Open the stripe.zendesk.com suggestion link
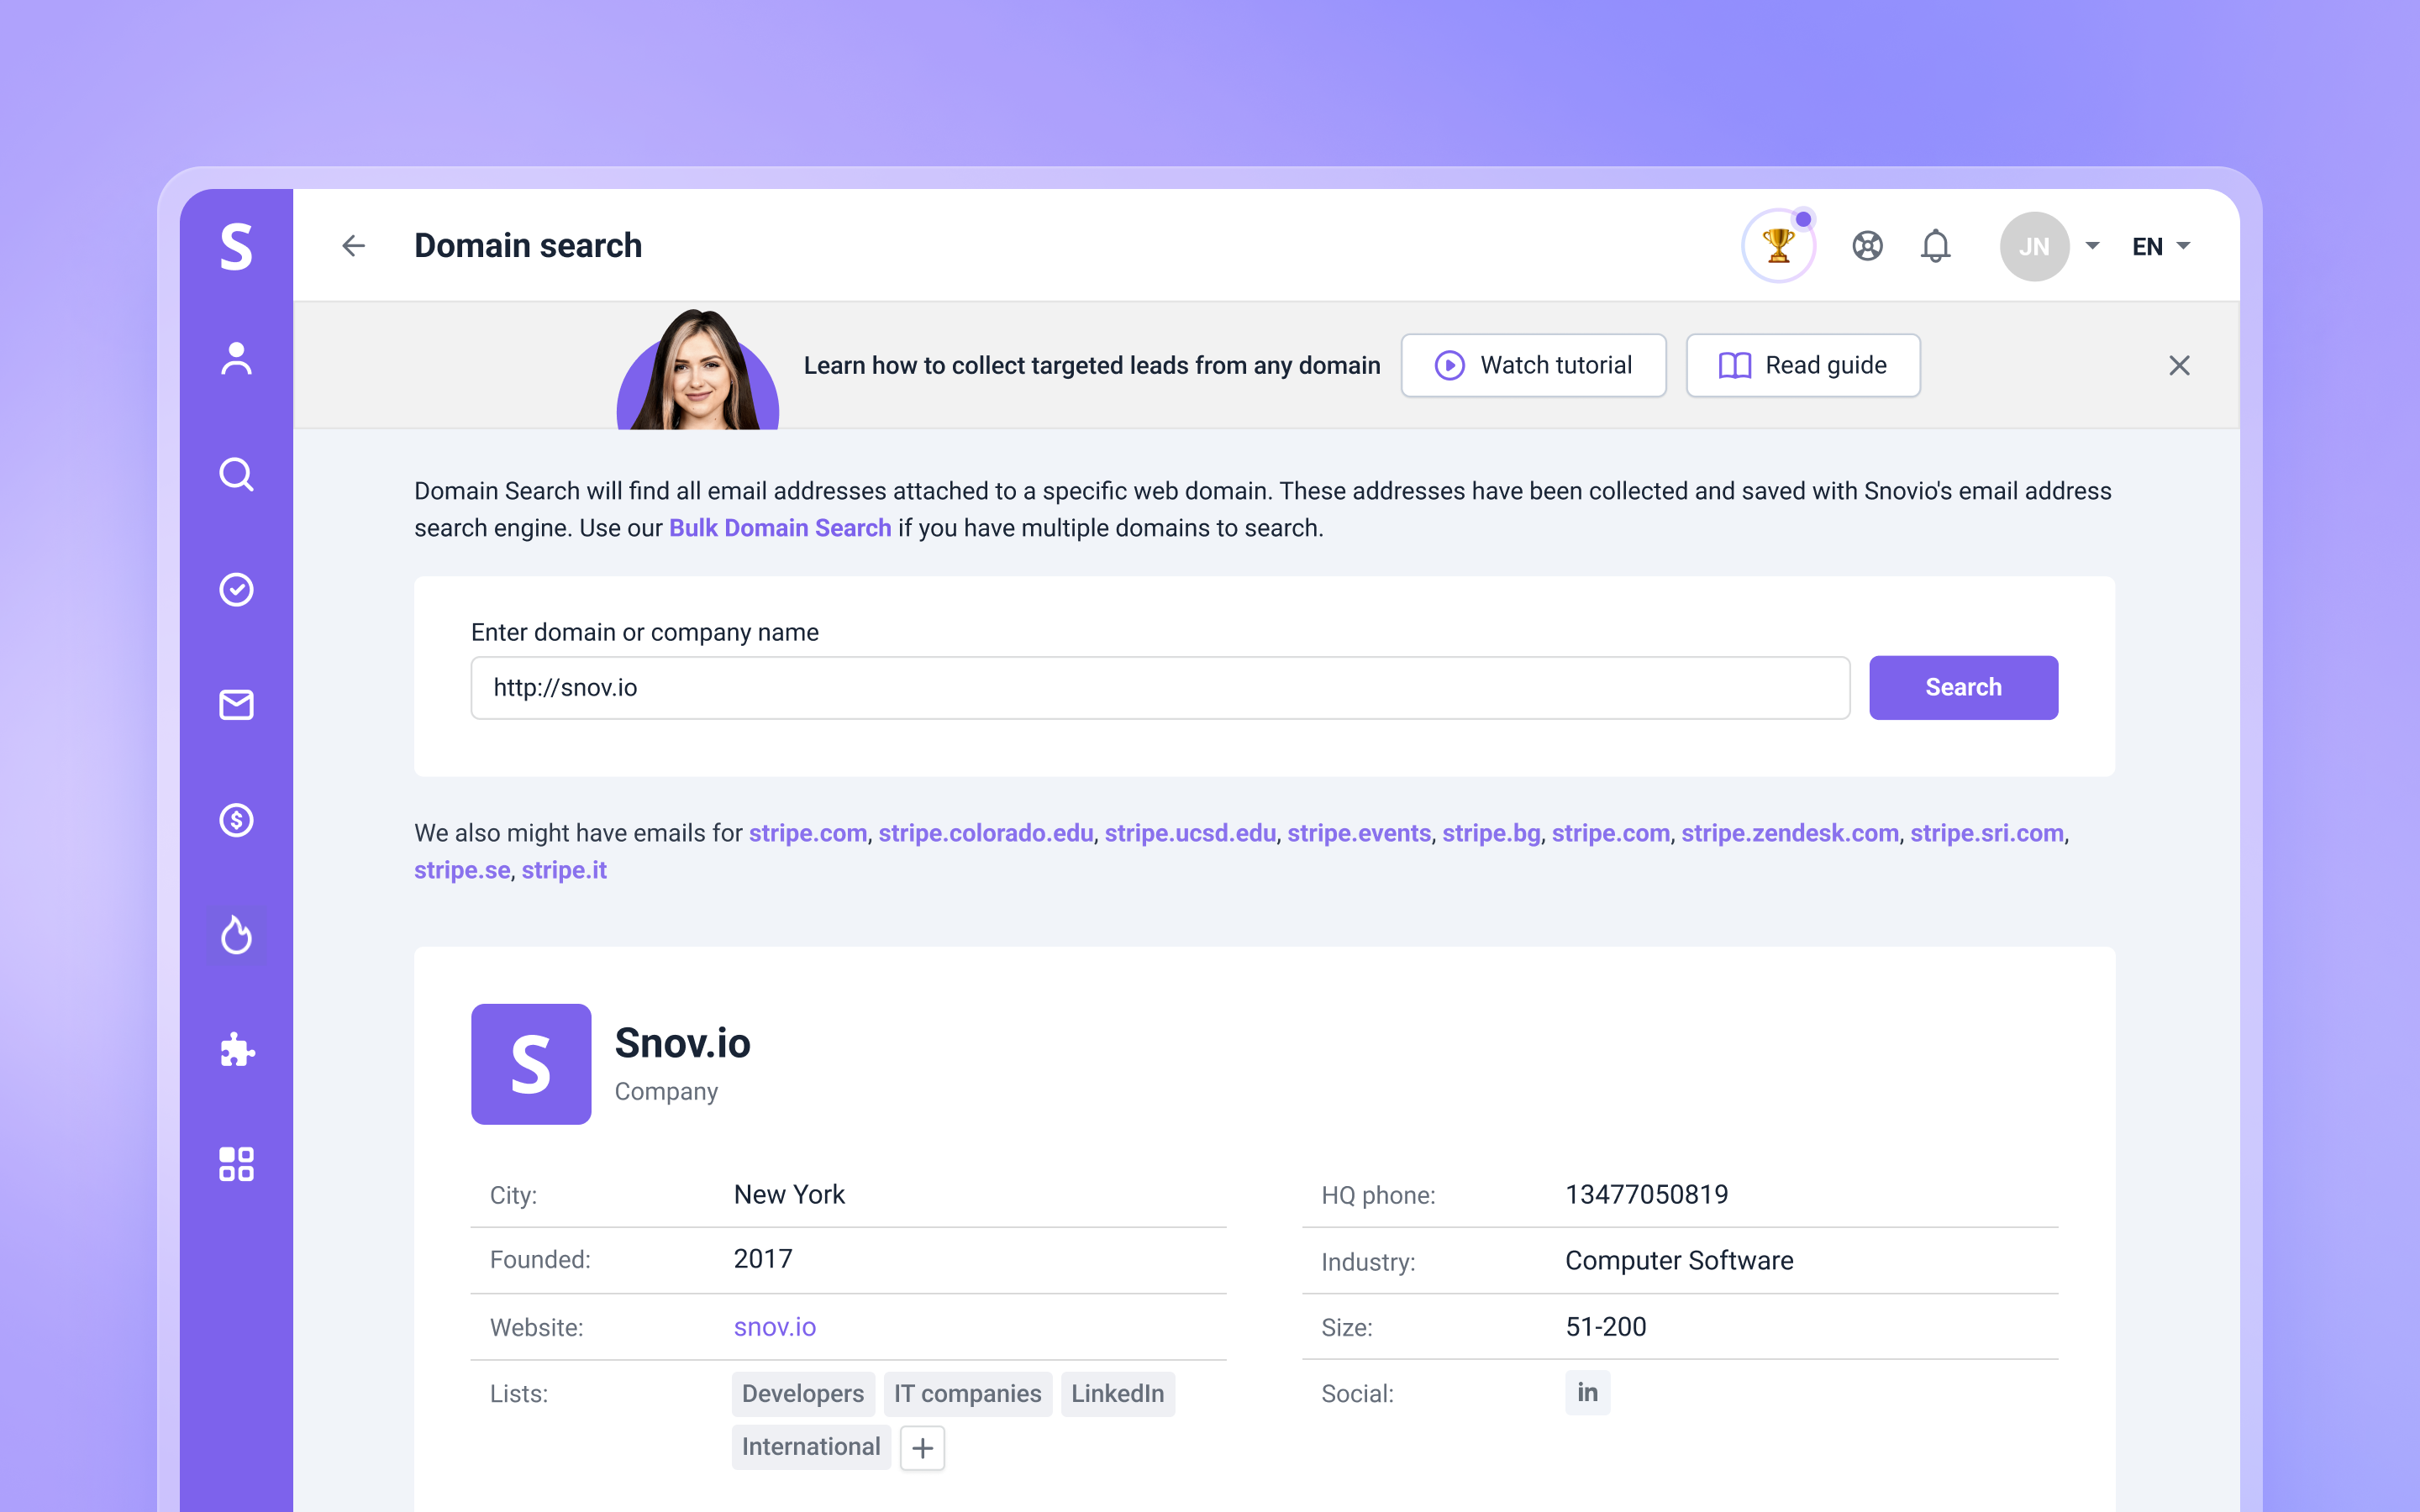2420x1512 pixels. coord(1789,832)
